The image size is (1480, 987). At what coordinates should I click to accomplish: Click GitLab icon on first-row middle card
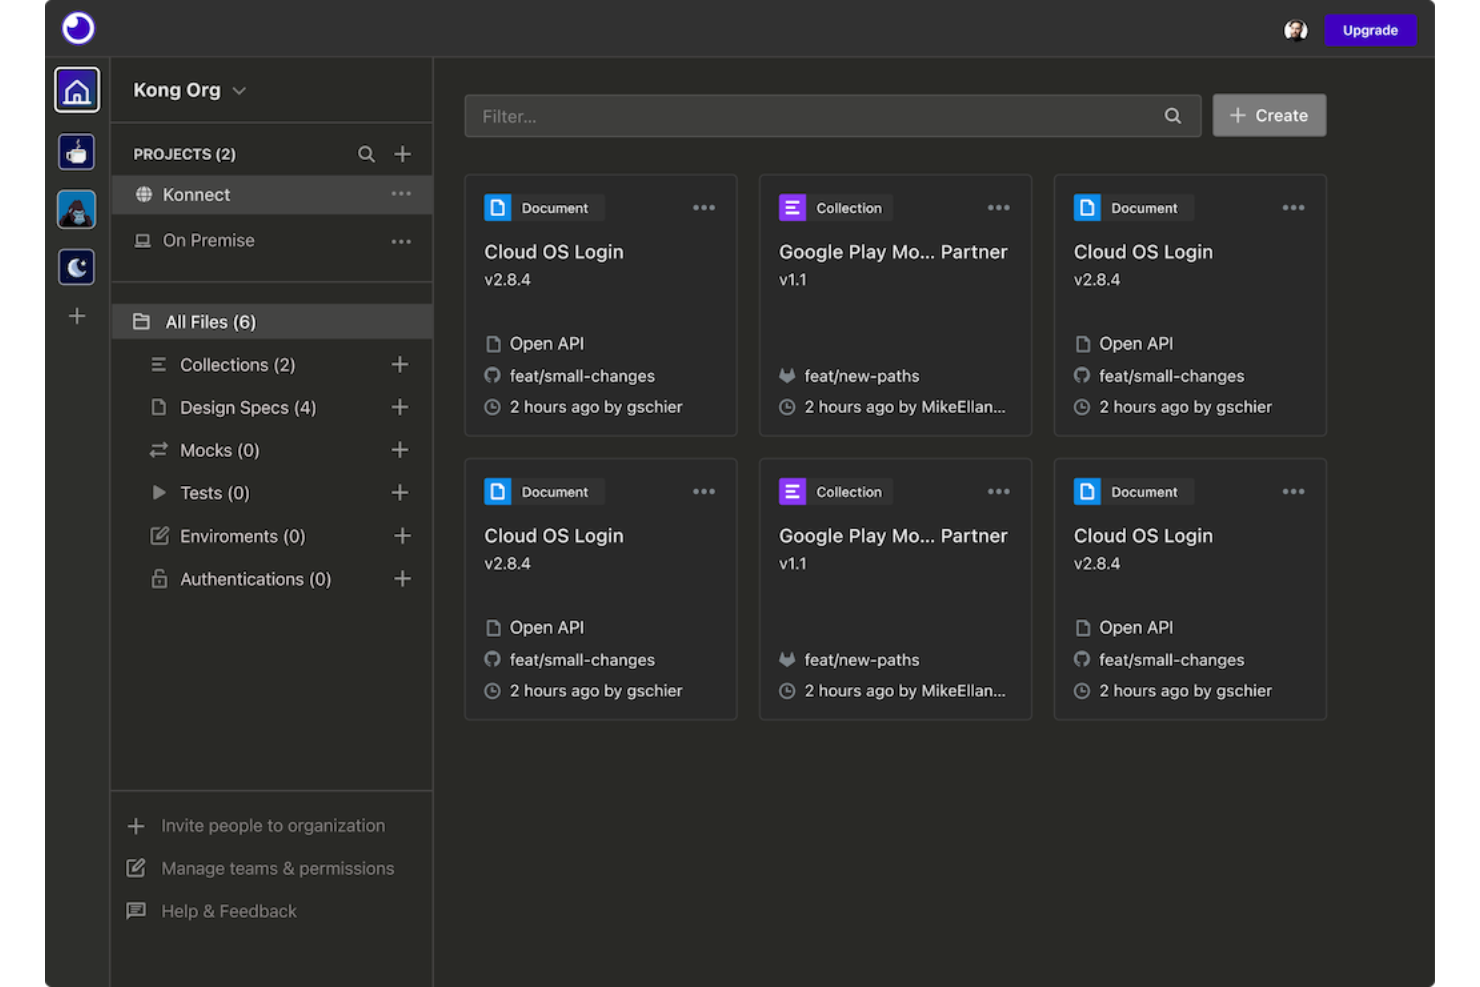point(788,376)
